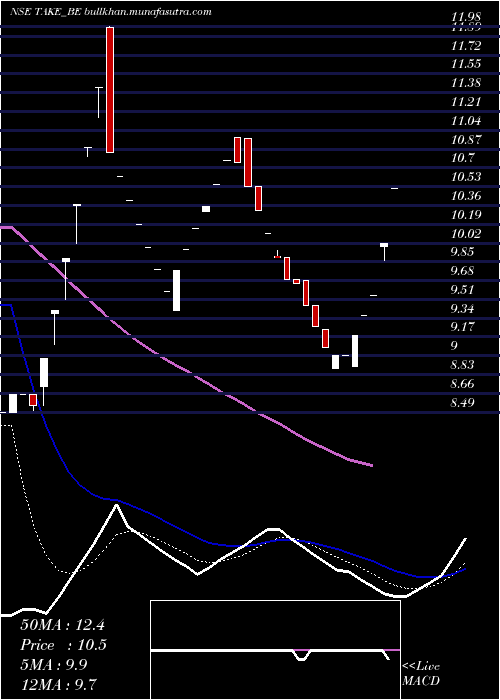
Task: Click inside the Live MACD inset box
Action: click(275, 650)
